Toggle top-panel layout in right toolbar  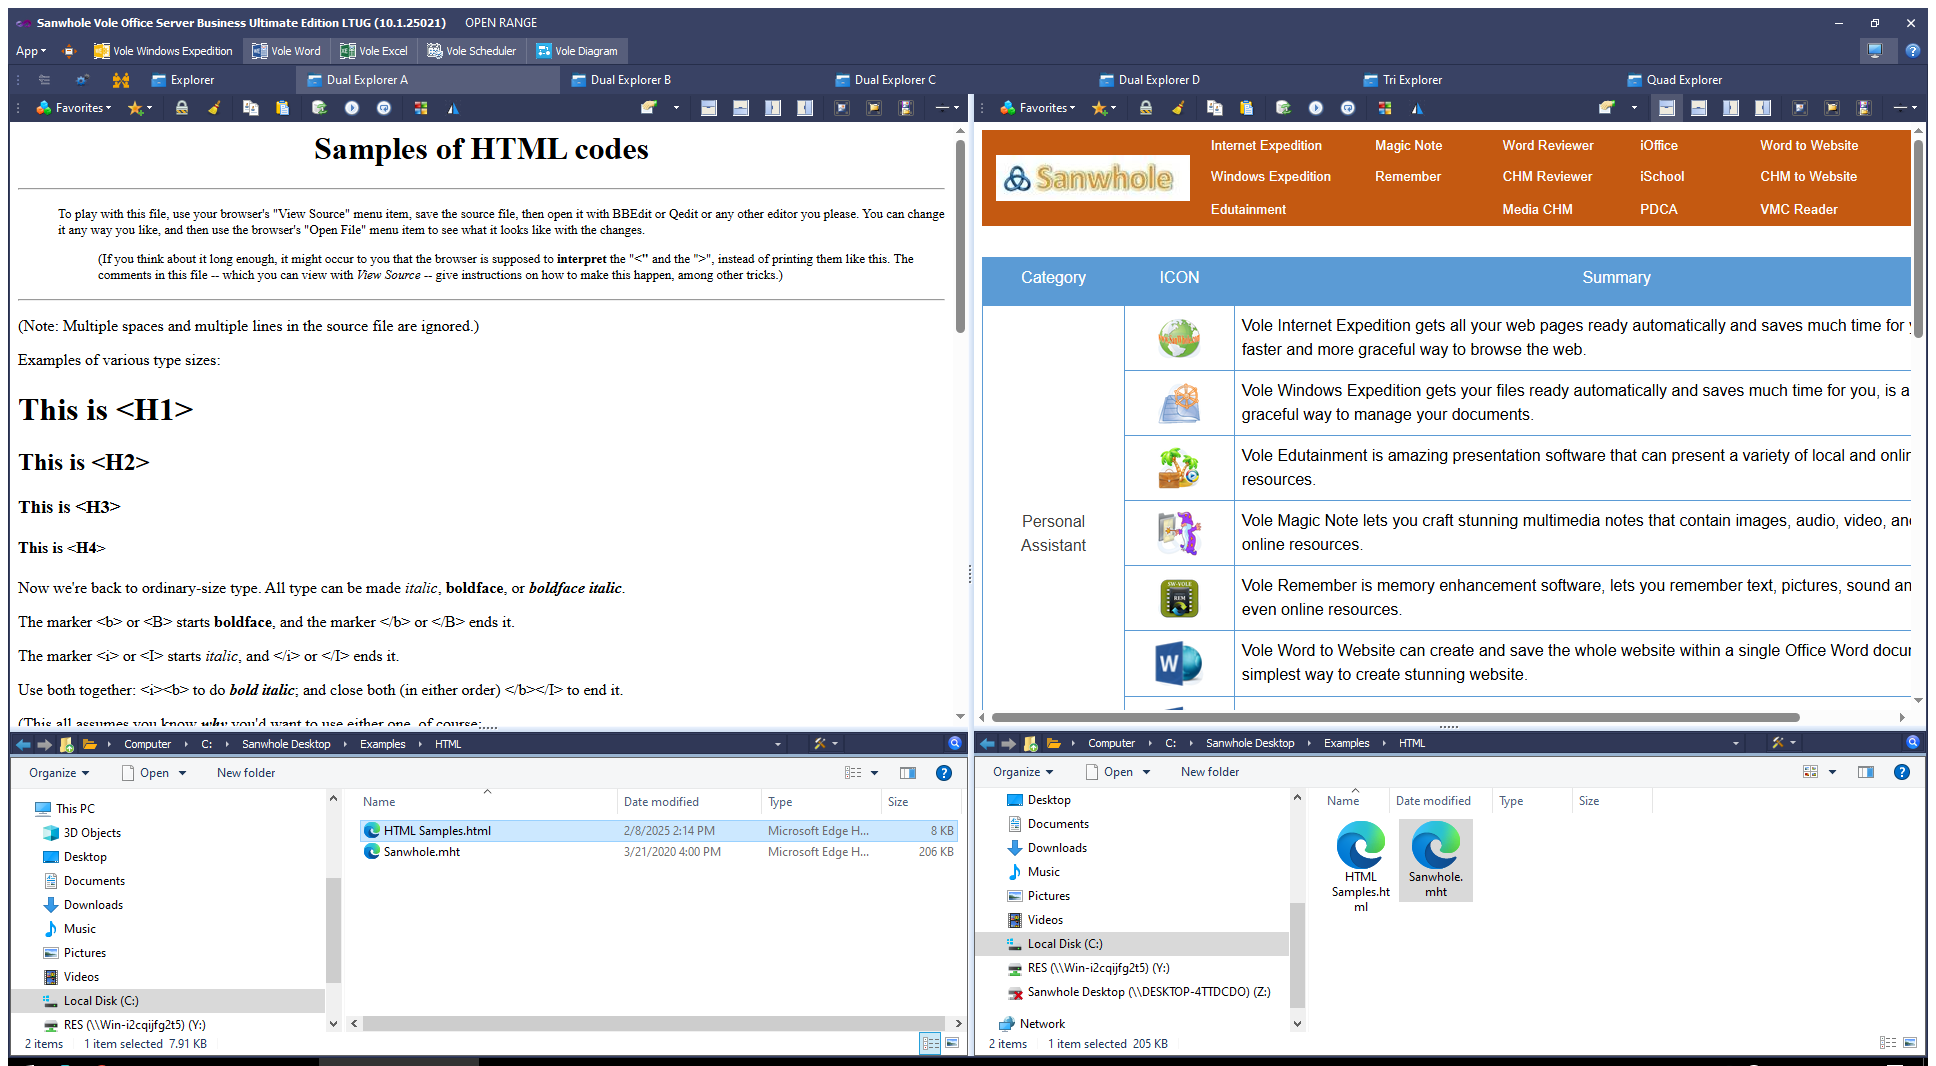(x=1667, y=108)
